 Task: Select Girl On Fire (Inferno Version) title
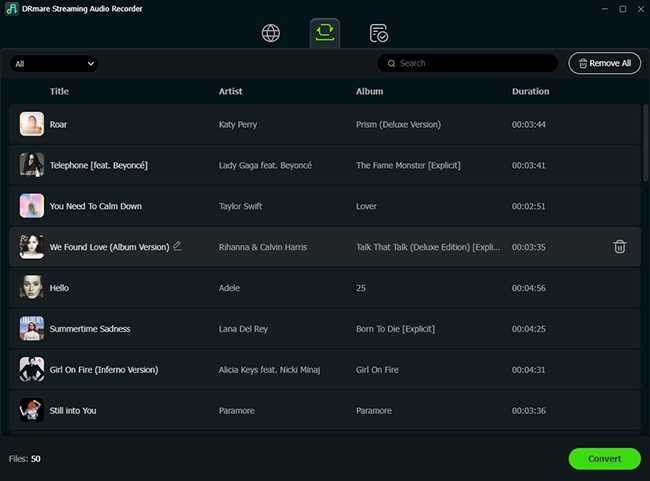pyautogui.click(x=104, y=369)
